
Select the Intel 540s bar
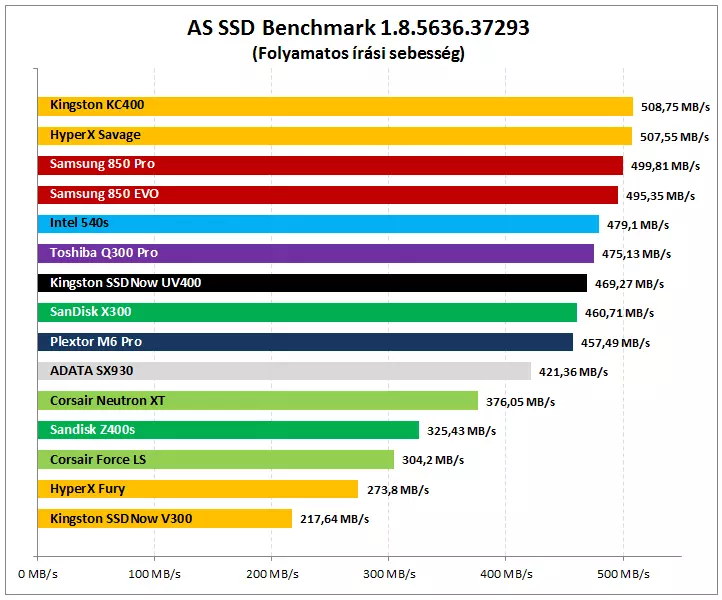pos(318,224)
